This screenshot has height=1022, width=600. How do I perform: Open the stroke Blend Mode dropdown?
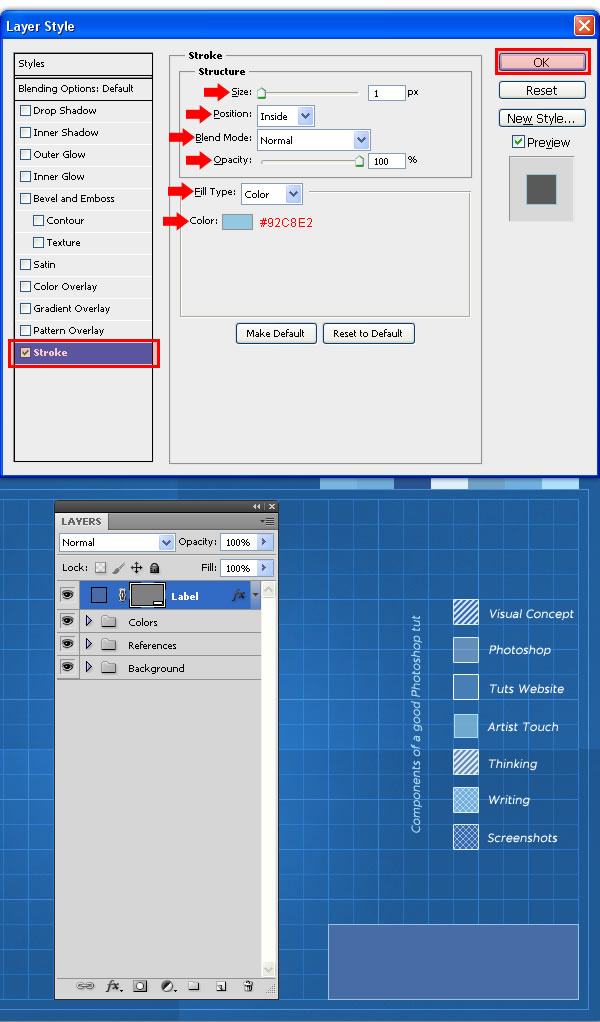(314, 139)
